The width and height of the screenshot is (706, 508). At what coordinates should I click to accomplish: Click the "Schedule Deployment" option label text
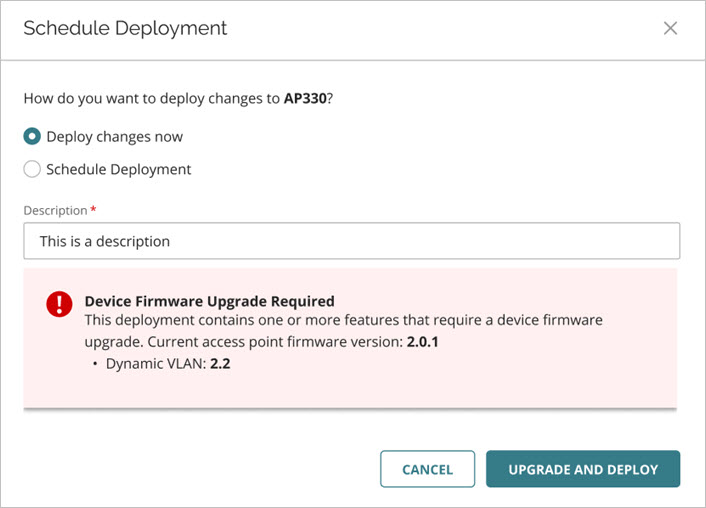[x=118, y=169]
